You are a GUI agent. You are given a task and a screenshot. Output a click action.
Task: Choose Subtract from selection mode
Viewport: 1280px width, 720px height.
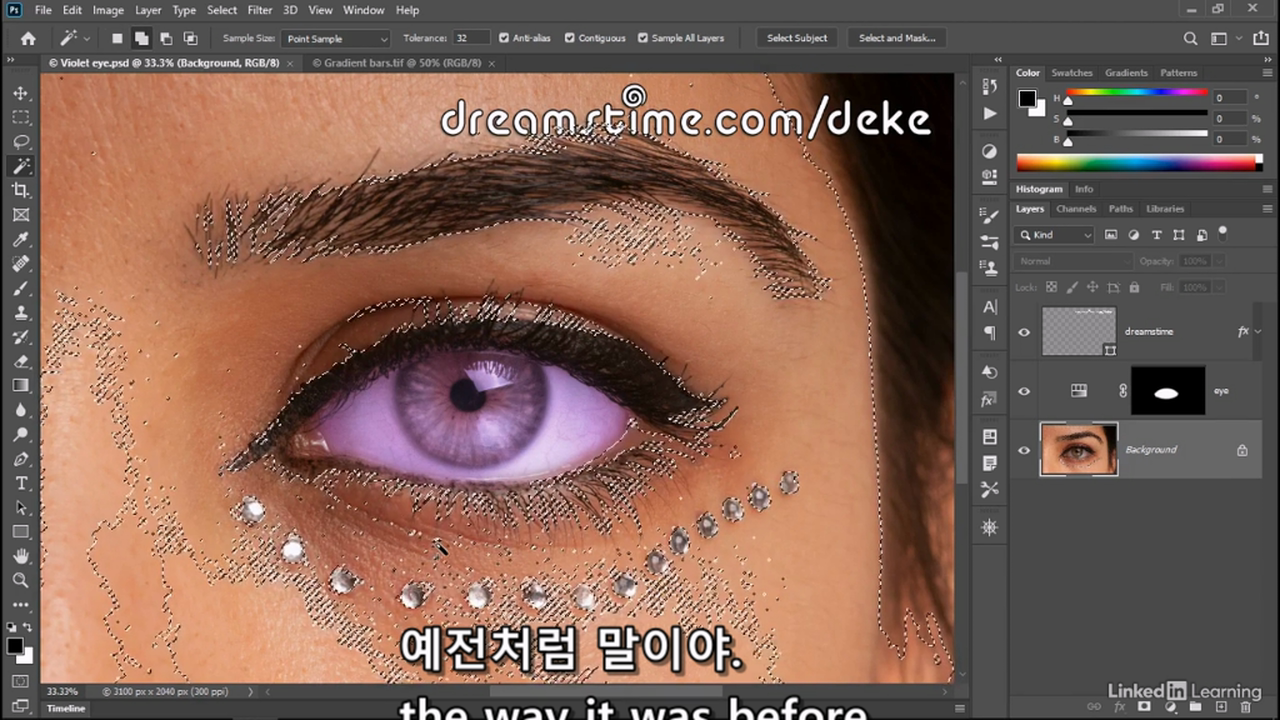coord(166,38)
